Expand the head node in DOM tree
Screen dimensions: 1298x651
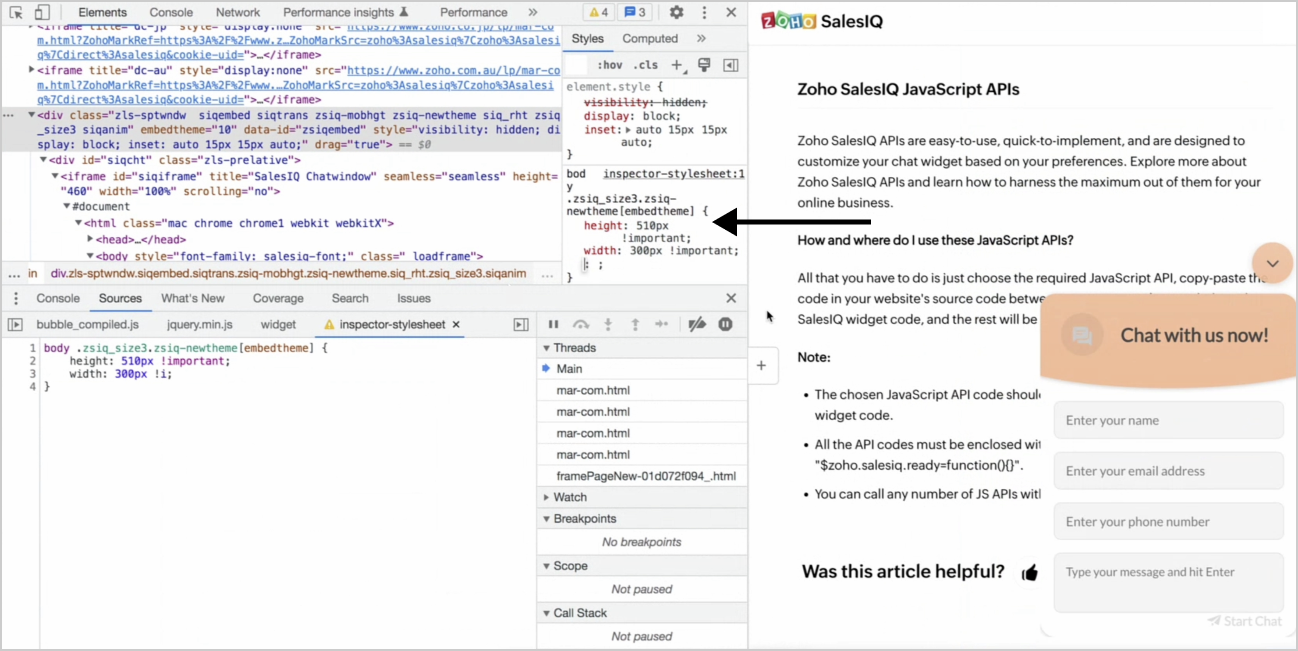(x=90, y=239)
